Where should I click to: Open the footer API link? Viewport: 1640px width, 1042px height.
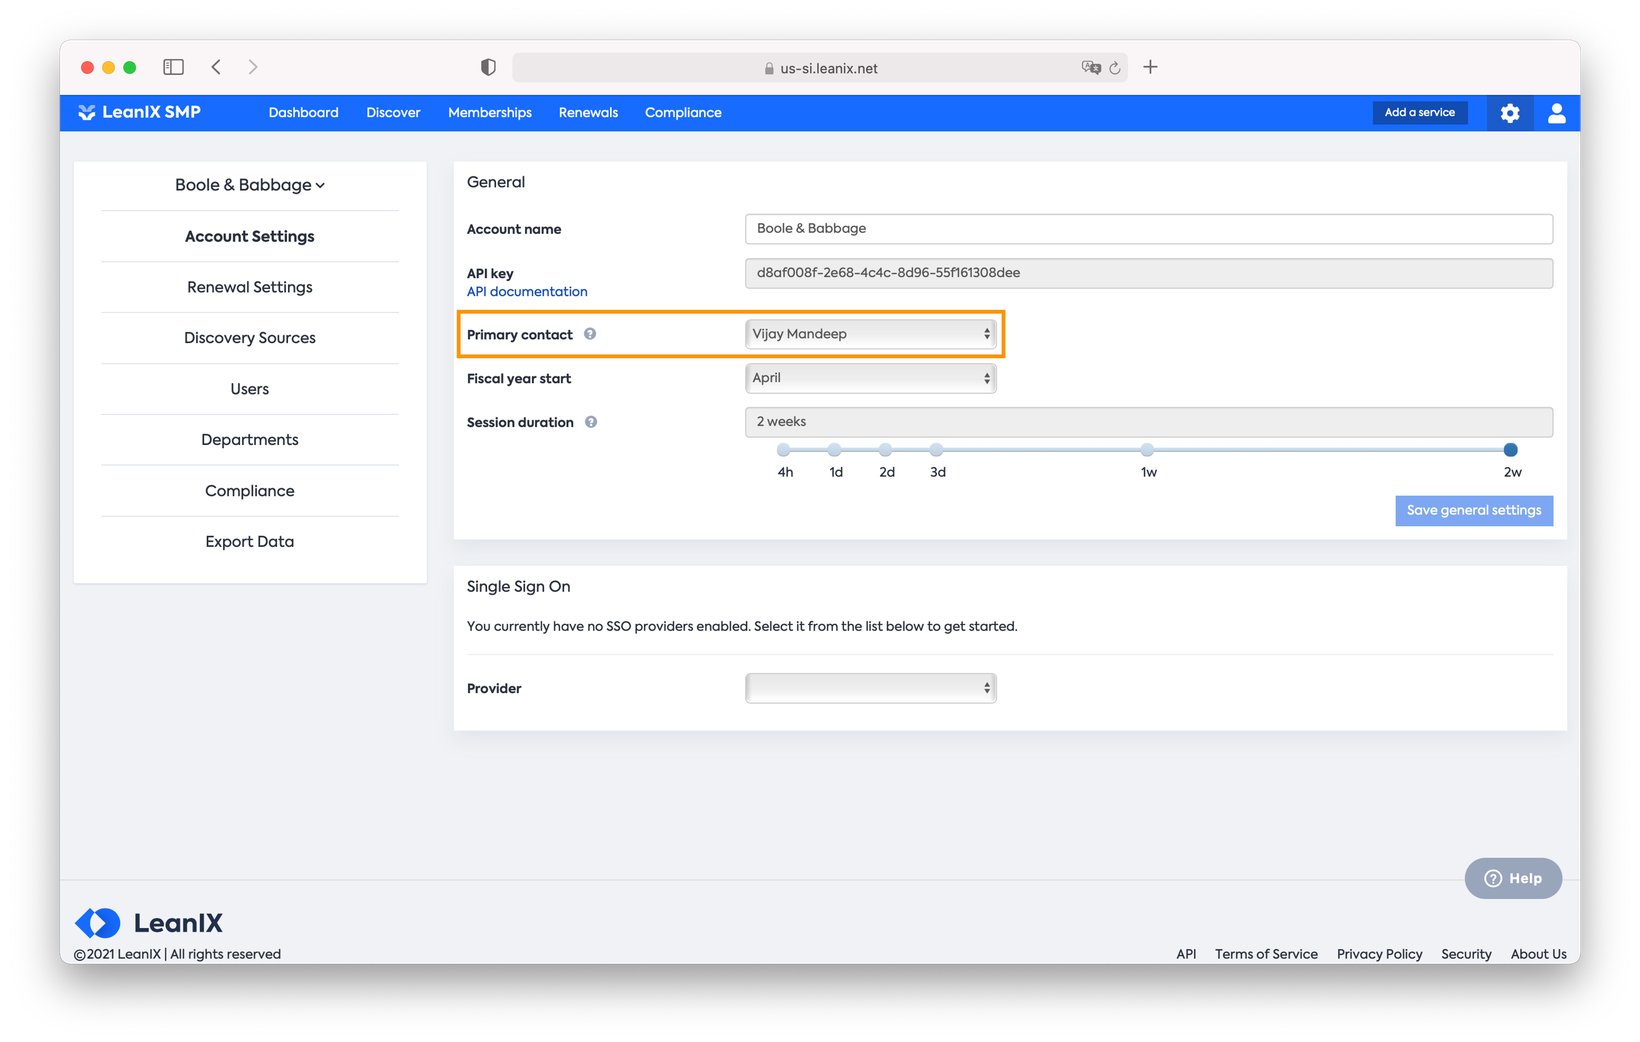pyautogui.click(x=1186, y=954)
